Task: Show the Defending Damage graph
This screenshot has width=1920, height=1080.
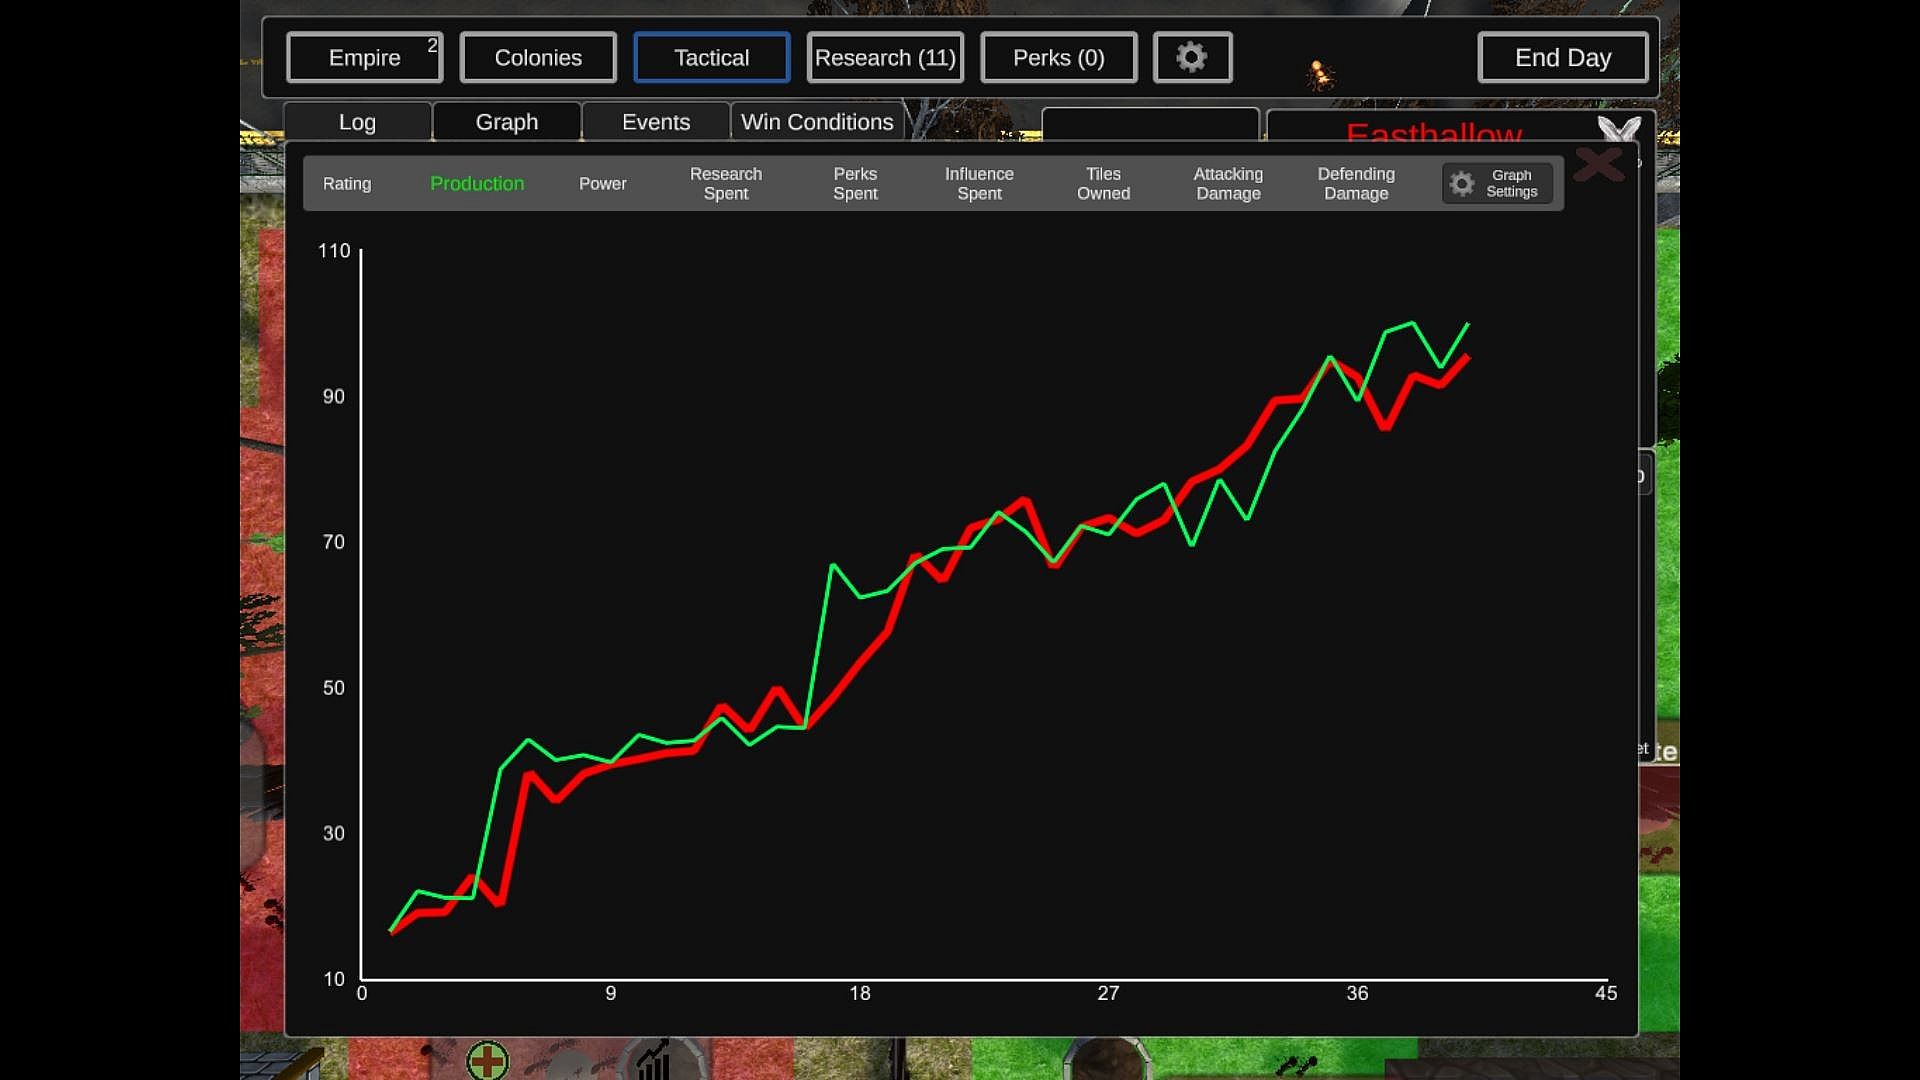Action: (x=1355, y=184)
